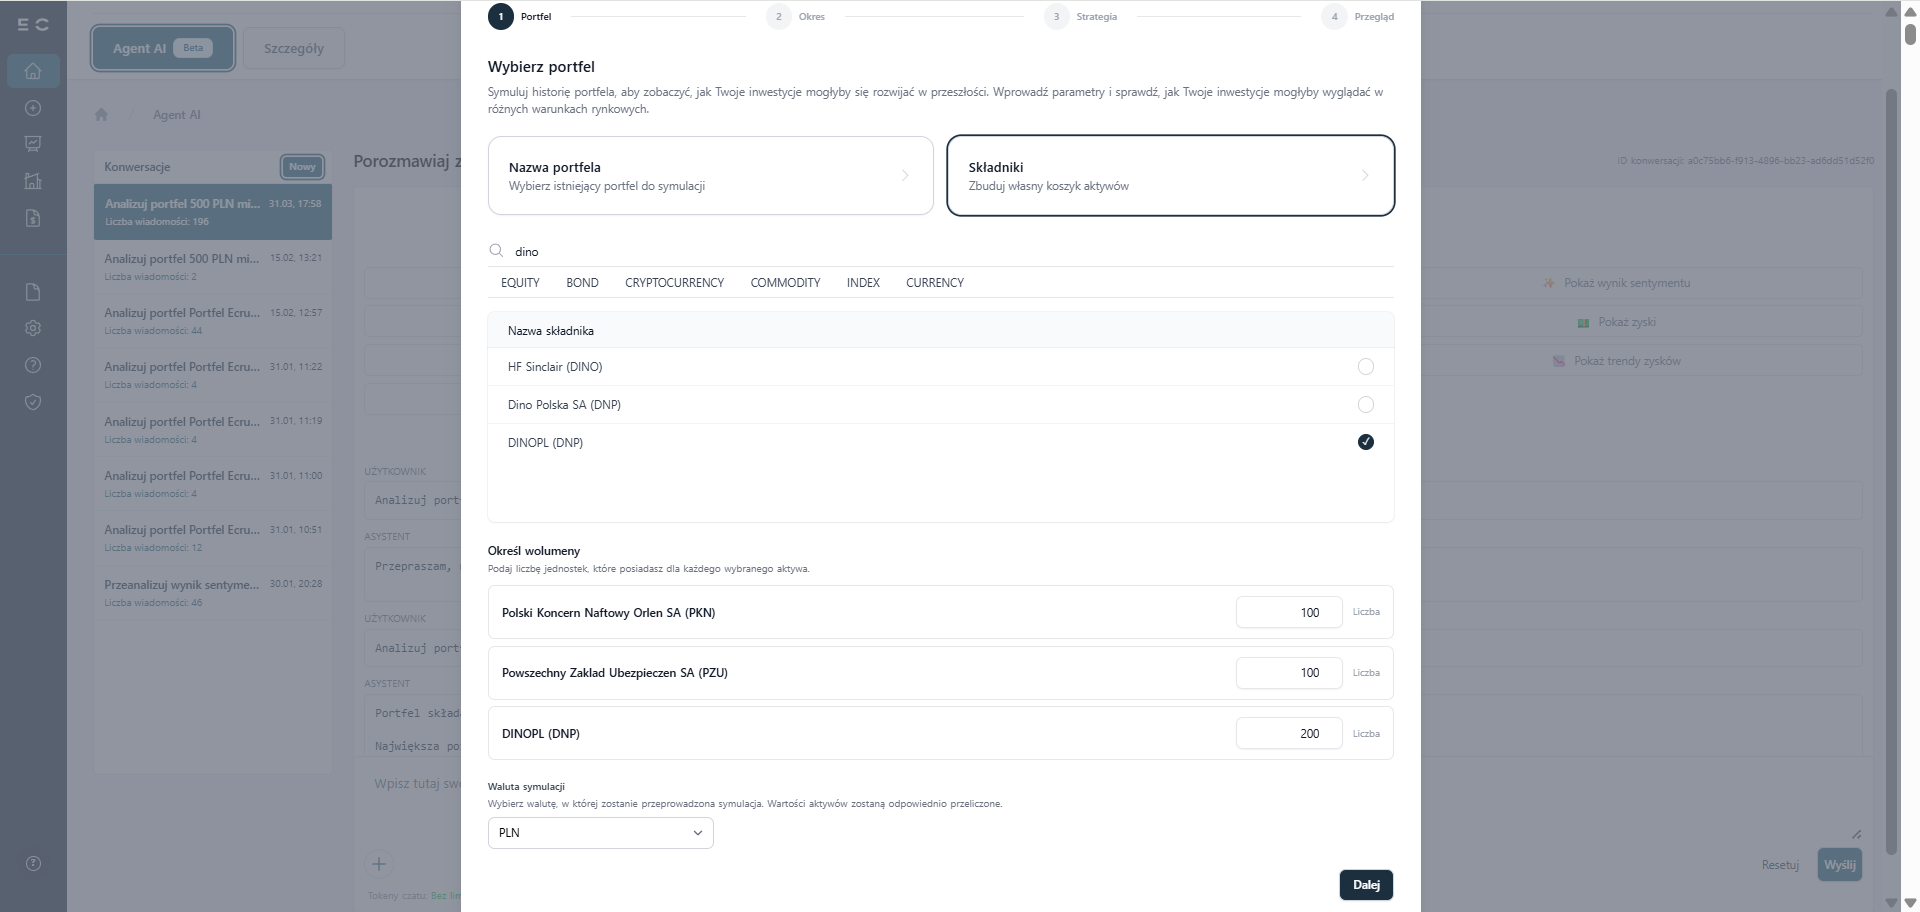Image resolution: width=1920 pixels, height=912 pixels.
Task: Edit the volume field for PZU
Action: 1289,673
